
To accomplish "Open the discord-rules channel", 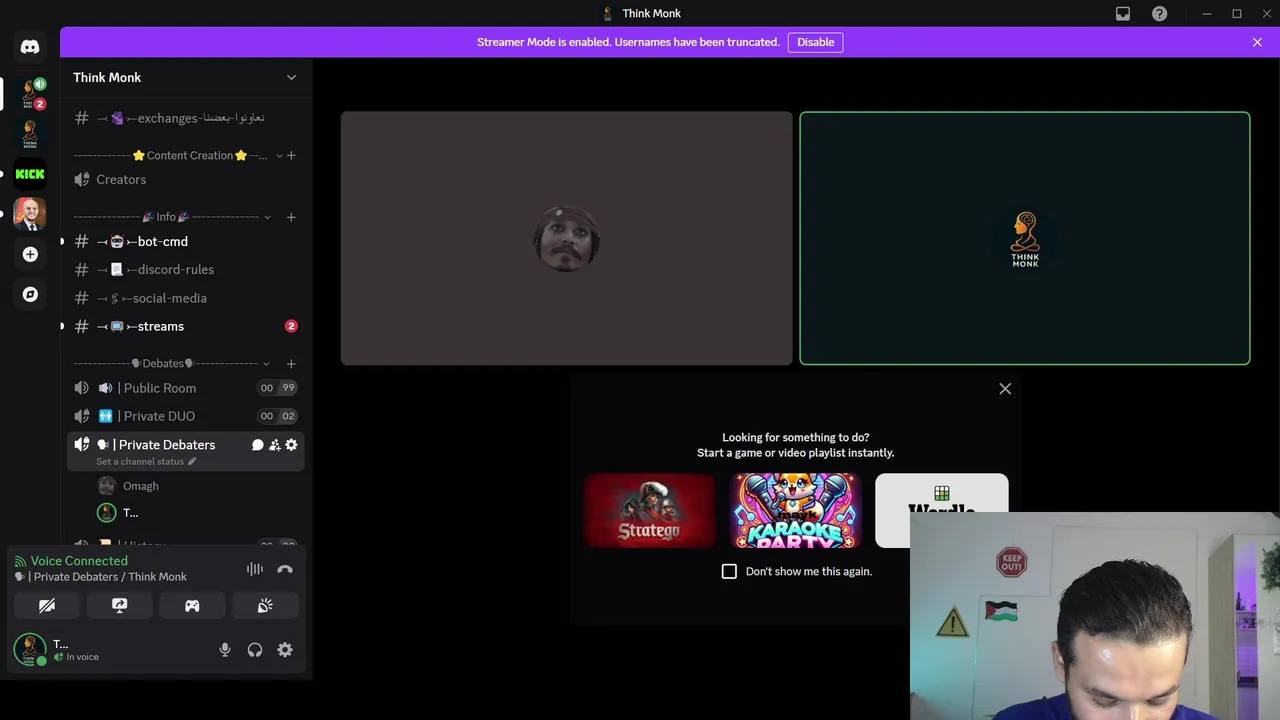I will tap(185, 270).
